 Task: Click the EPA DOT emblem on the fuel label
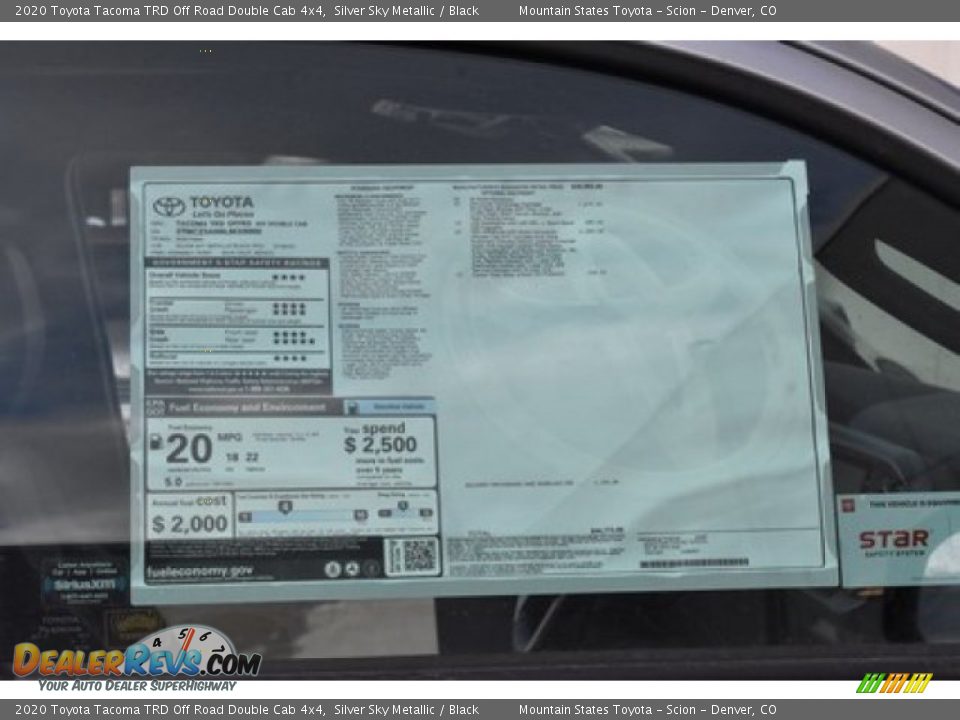(155, 407)
